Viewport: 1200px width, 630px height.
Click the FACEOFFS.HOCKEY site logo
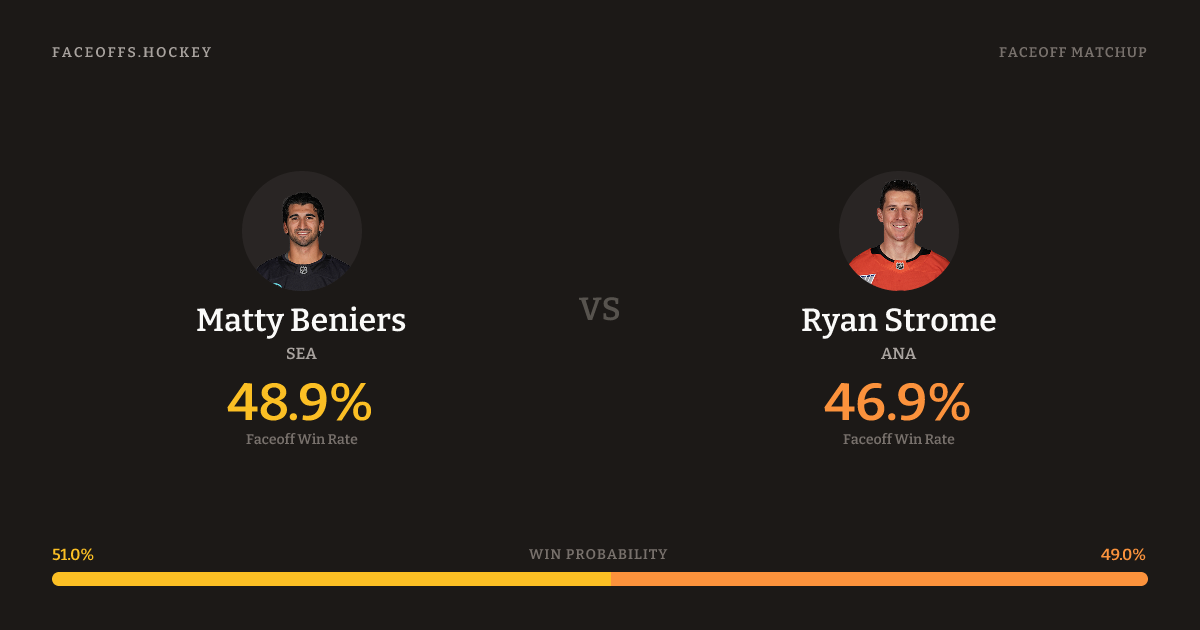click(132, 52)
